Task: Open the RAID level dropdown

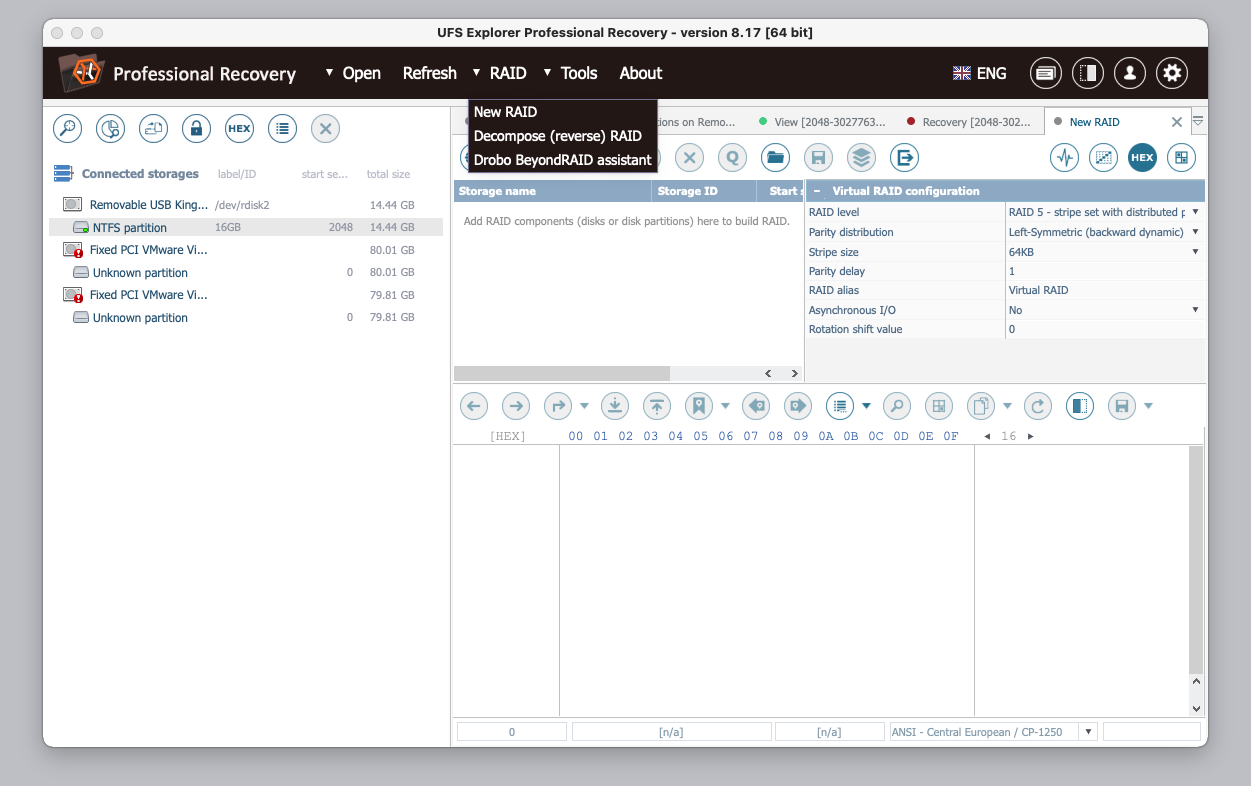Action: click(1195, 212)
